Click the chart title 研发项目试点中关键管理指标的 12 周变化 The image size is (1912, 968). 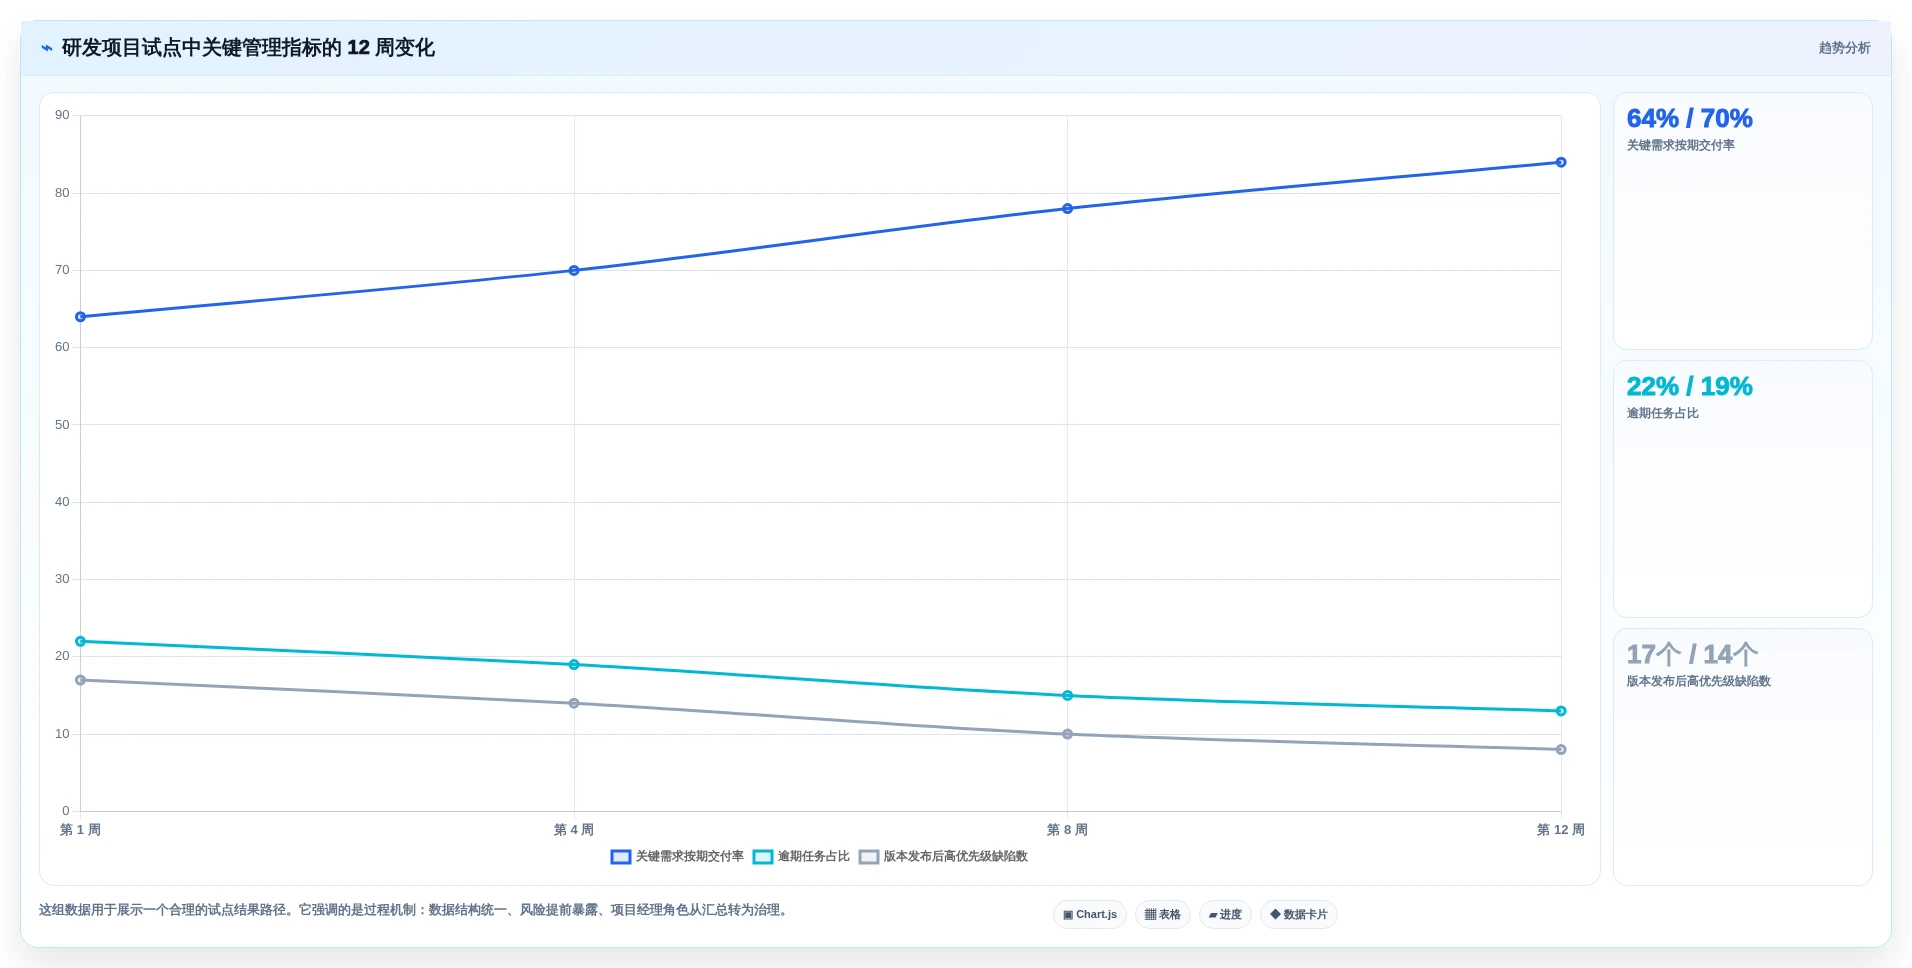tap(248, 48)
